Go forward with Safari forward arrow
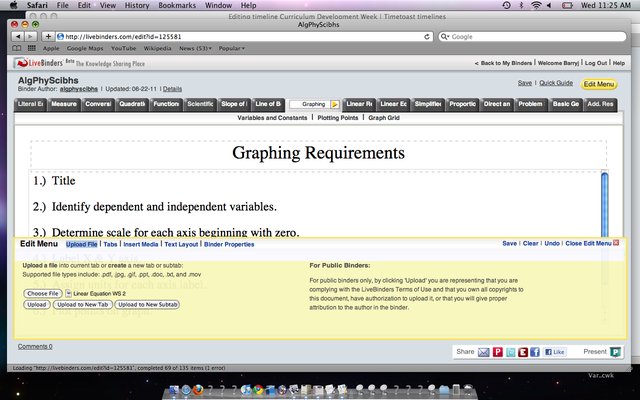 point(31,36)
